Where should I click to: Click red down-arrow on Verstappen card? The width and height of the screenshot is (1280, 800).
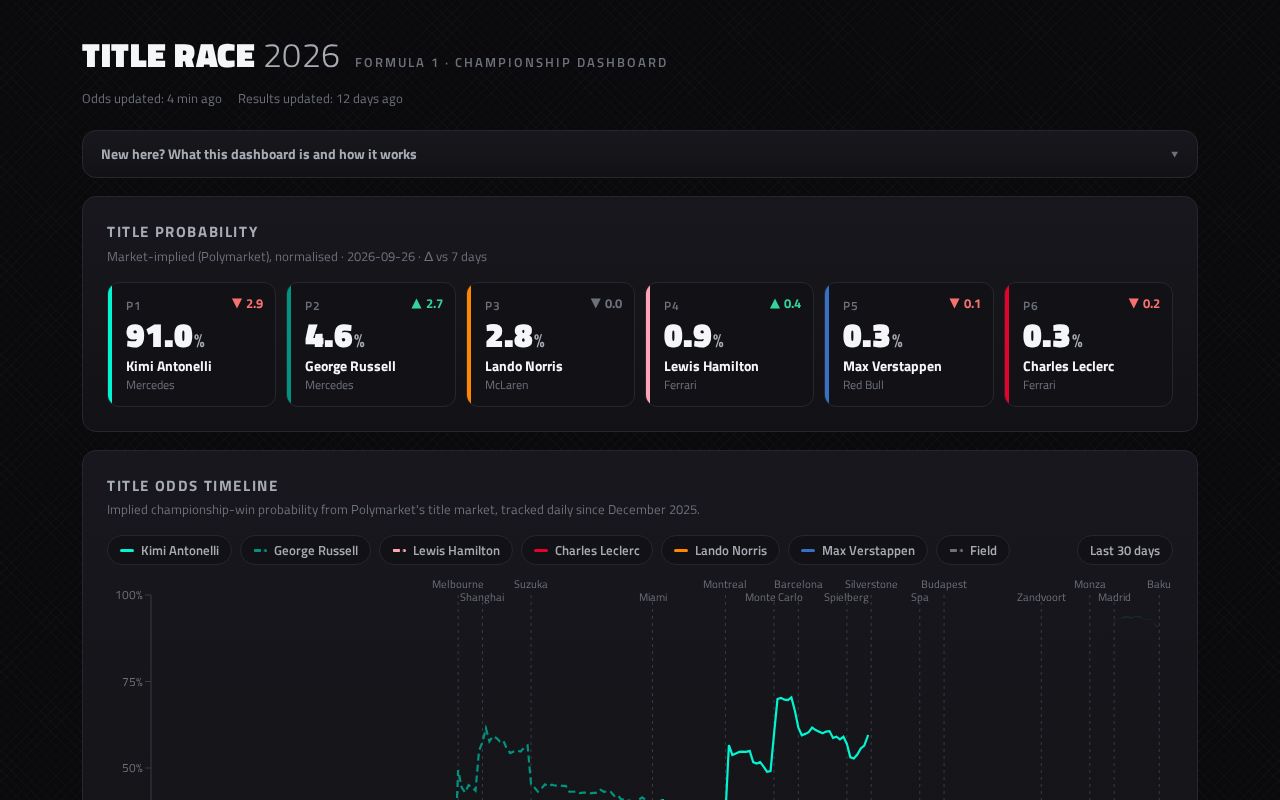[x=954, y=303]
